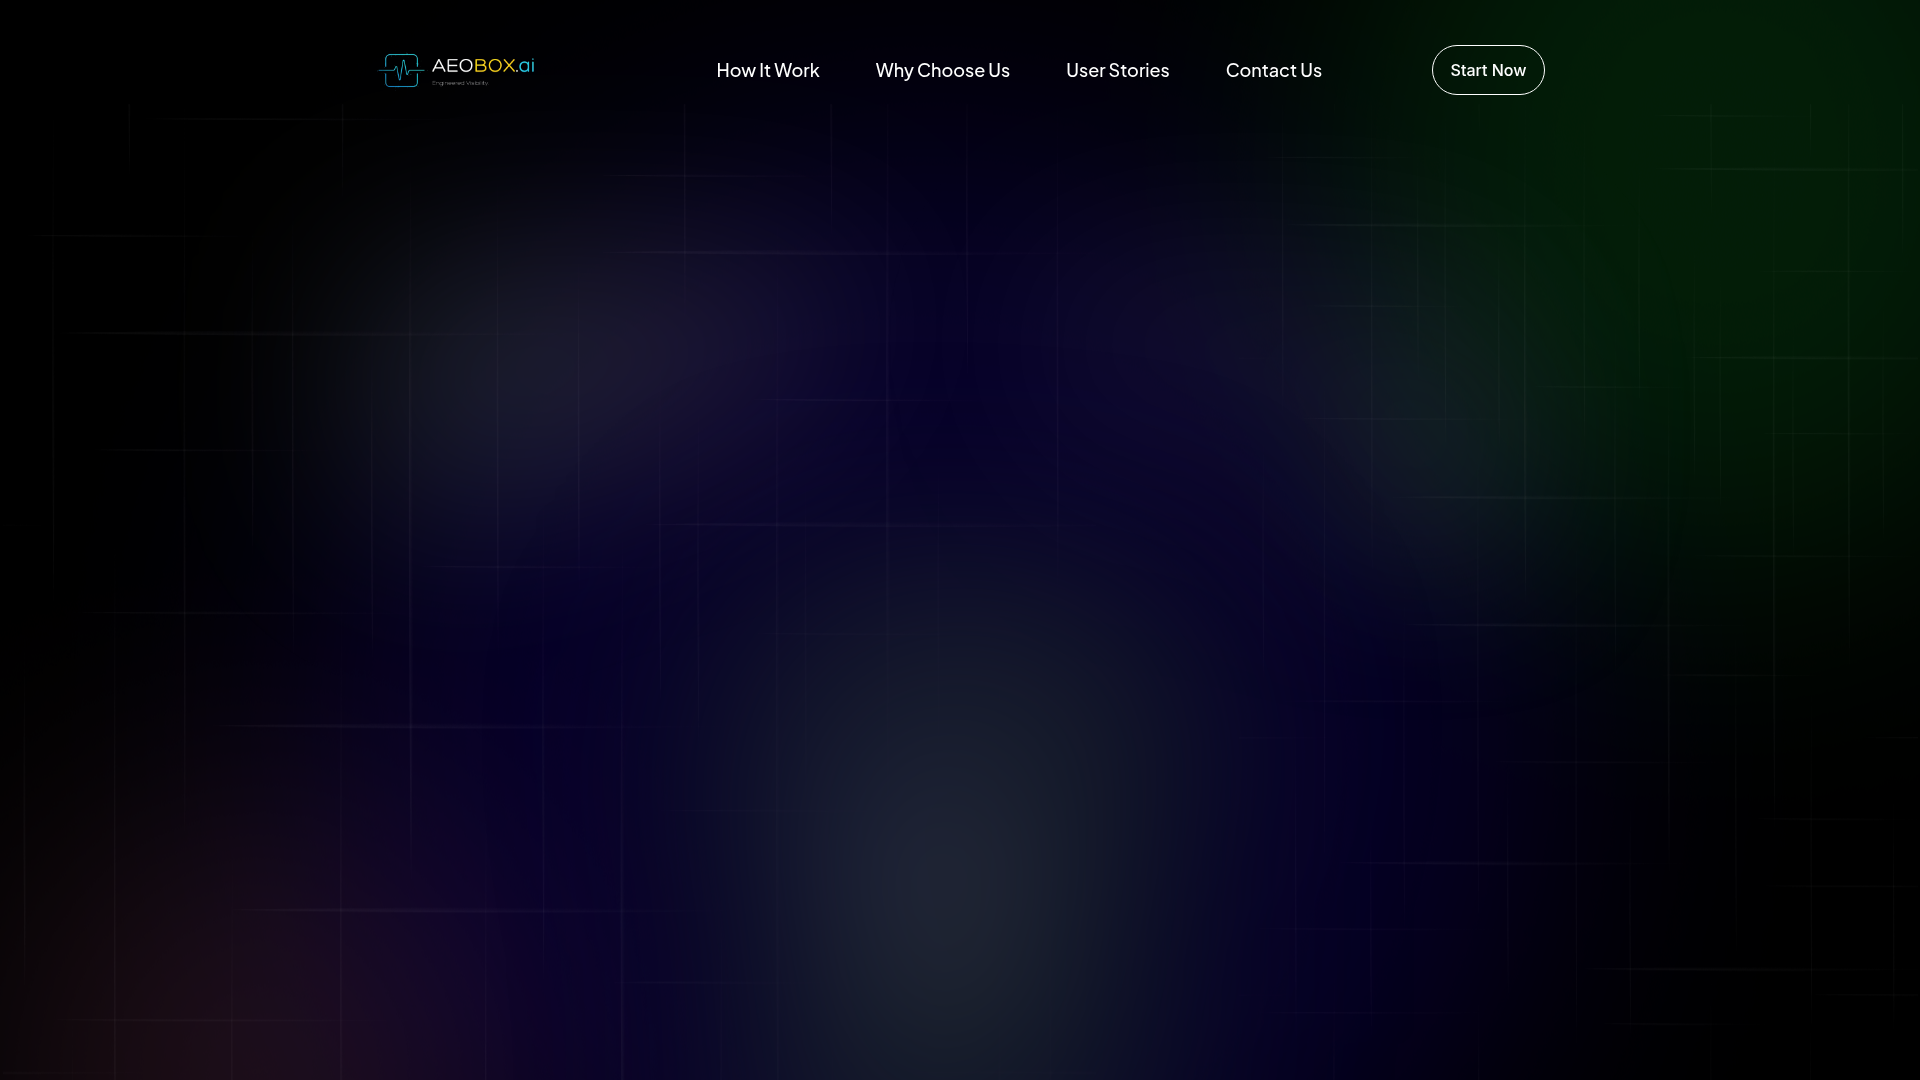This screenshot has height=1080, width=1920.
Task: Click the word Contact in header
Action: pos(1260,70)
